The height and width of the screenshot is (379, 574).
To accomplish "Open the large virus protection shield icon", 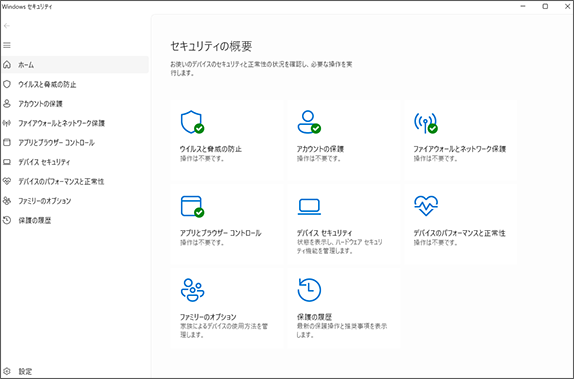I will click(192, 122).
